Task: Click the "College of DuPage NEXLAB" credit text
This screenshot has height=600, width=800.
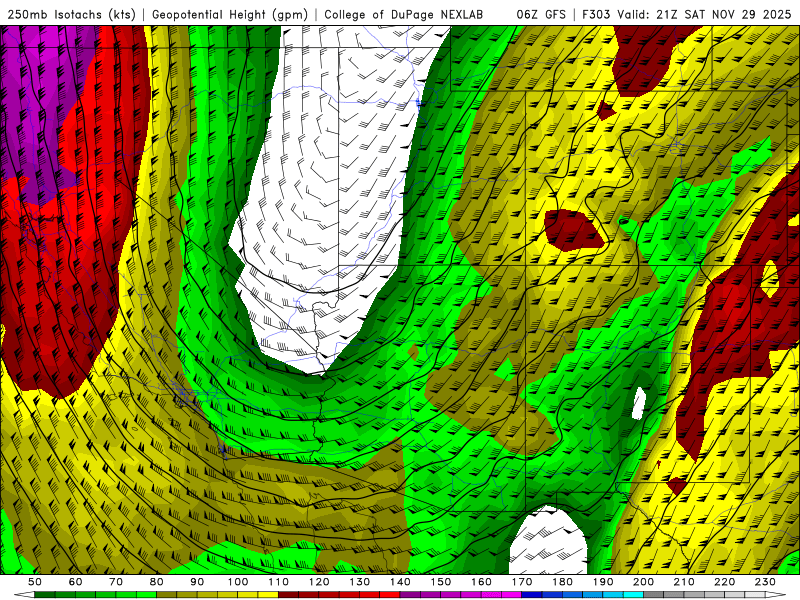Action: click(403, 14)
